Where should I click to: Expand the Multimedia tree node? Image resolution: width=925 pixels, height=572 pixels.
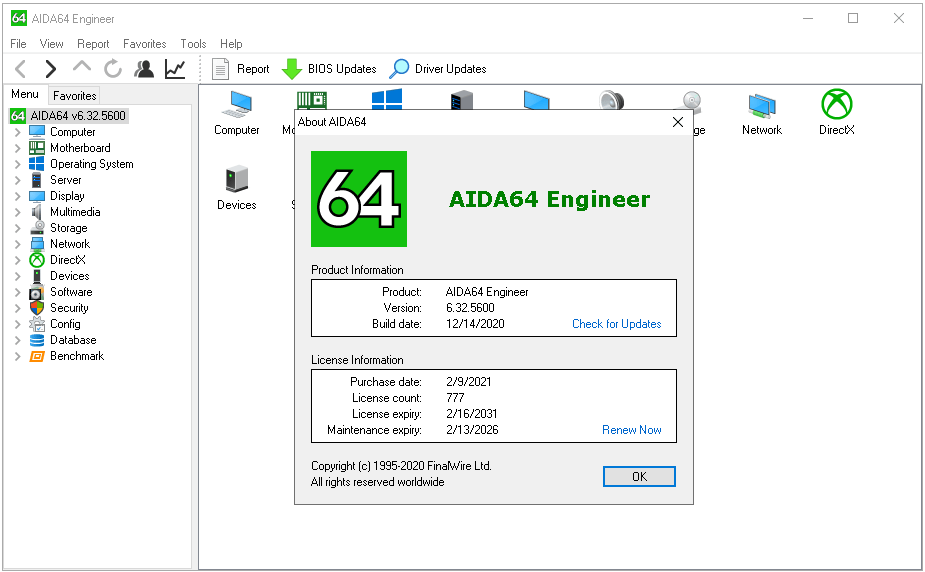[17, 212]
